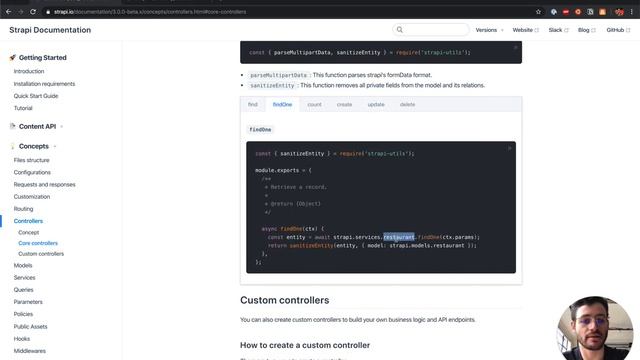The image size is (640, 360).
Task: Open the Versions dropdown
Action: point(489,30)
